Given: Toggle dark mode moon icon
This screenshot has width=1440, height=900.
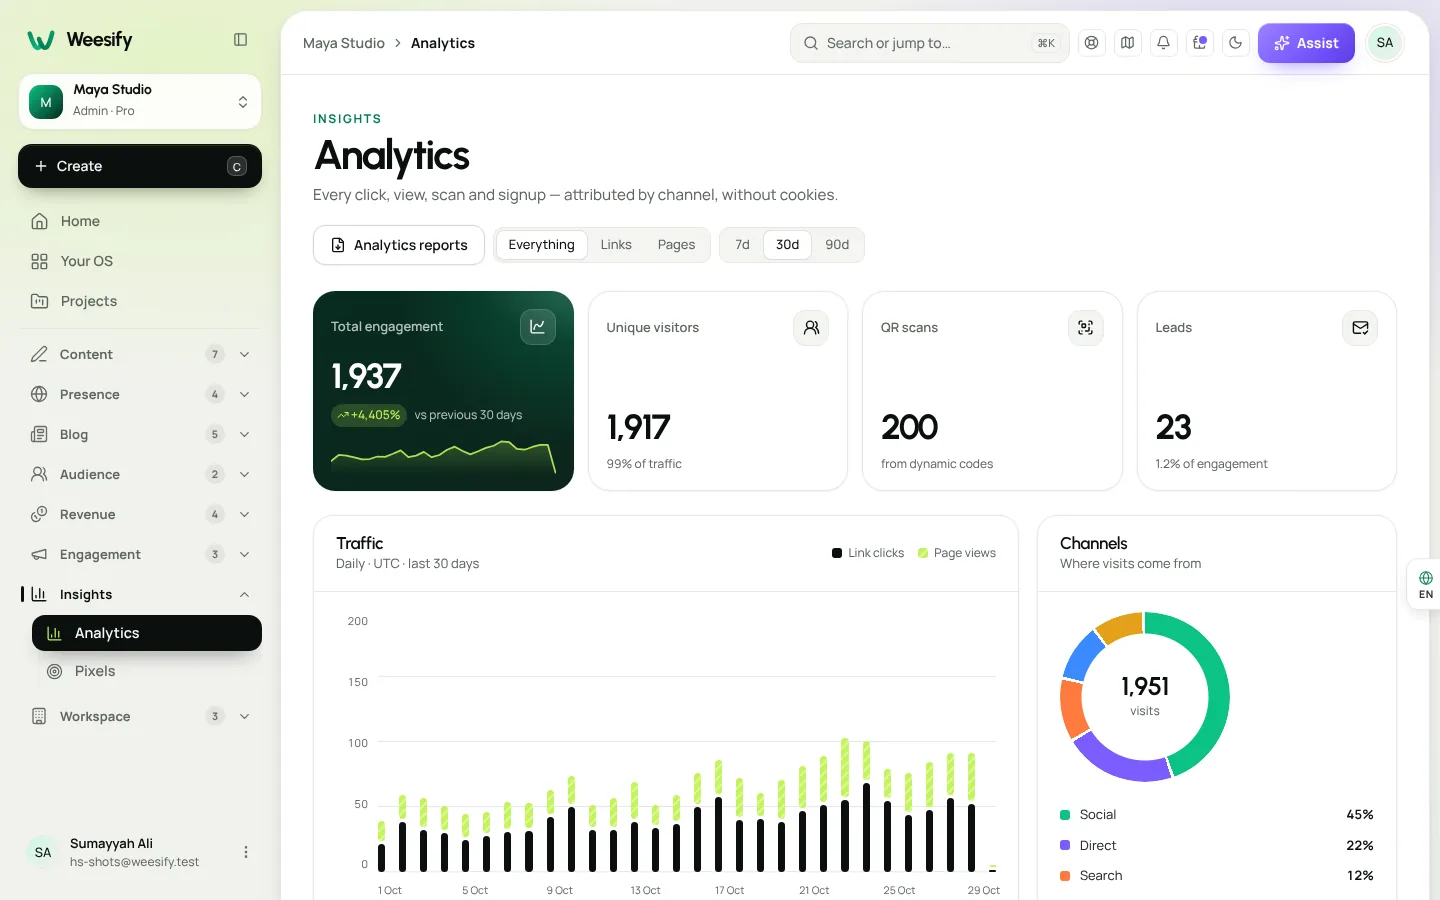Looking at the screenshot, I should point(1236,43).
